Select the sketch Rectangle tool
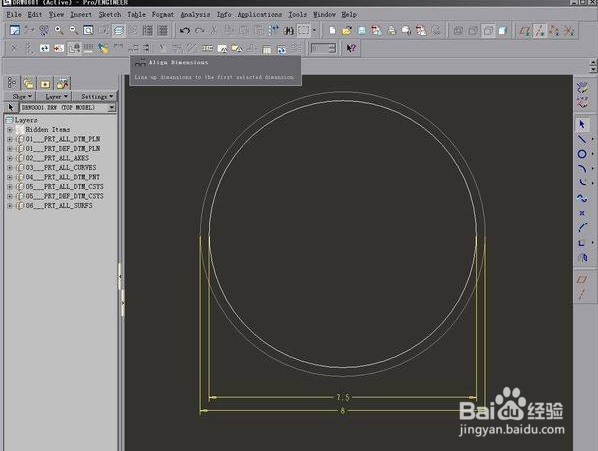This screenshot has height=451, width=598. (x=582, y=243)
